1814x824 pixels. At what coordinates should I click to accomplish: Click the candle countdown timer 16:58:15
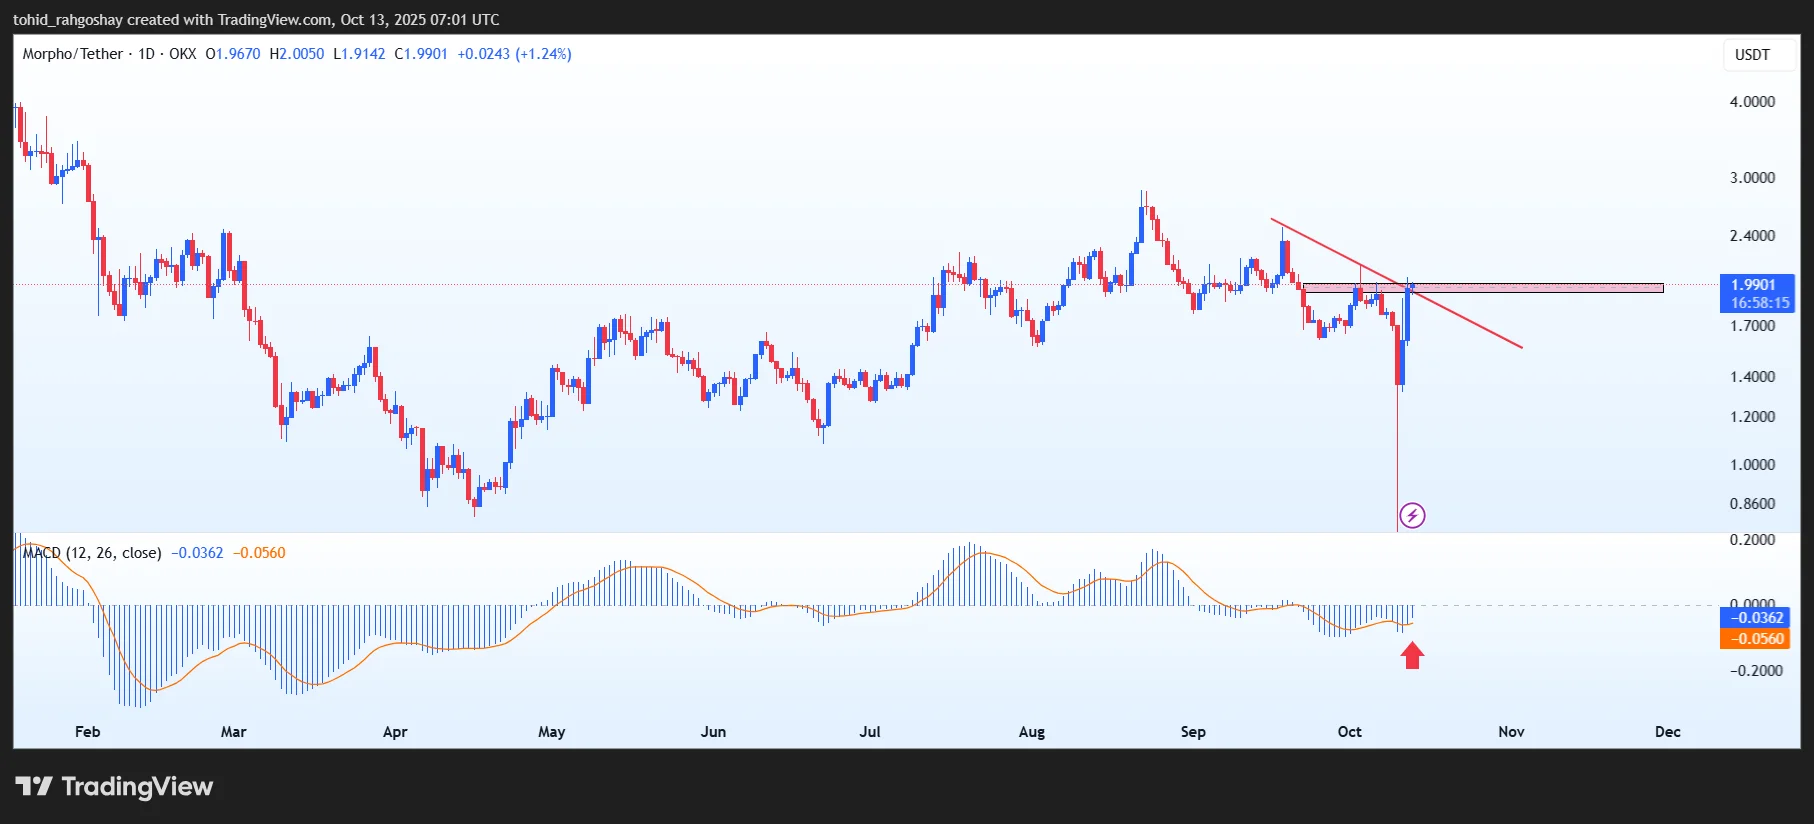[x=1759, y=303]
